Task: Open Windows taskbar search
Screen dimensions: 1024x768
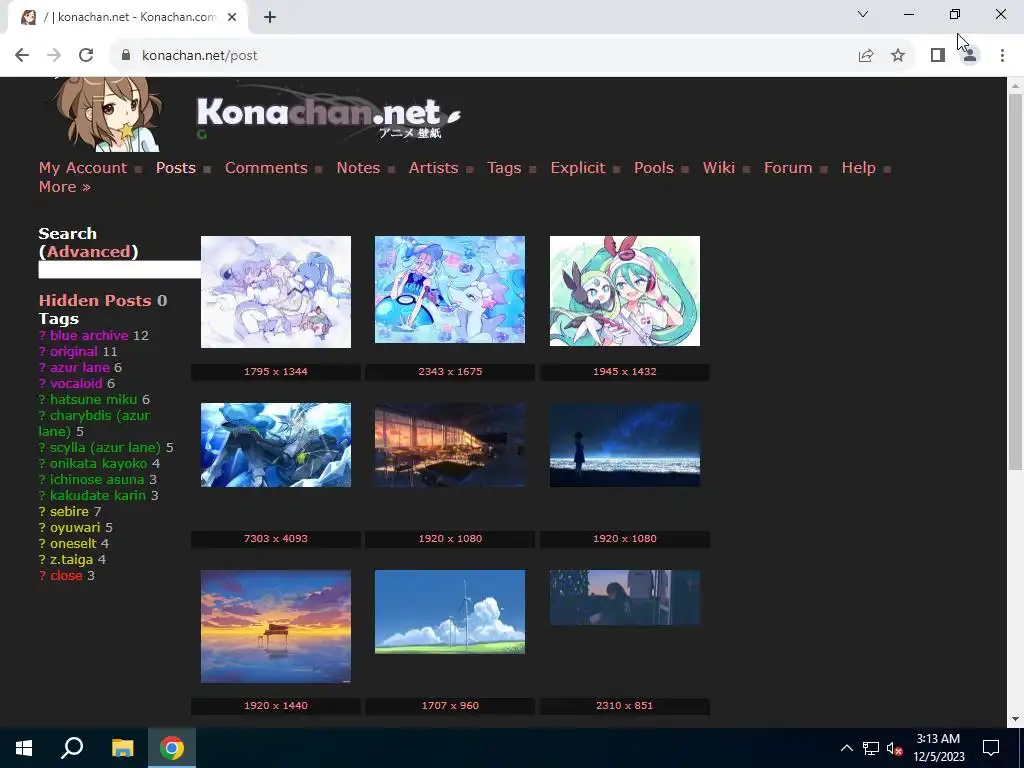Action: (72, 748)
